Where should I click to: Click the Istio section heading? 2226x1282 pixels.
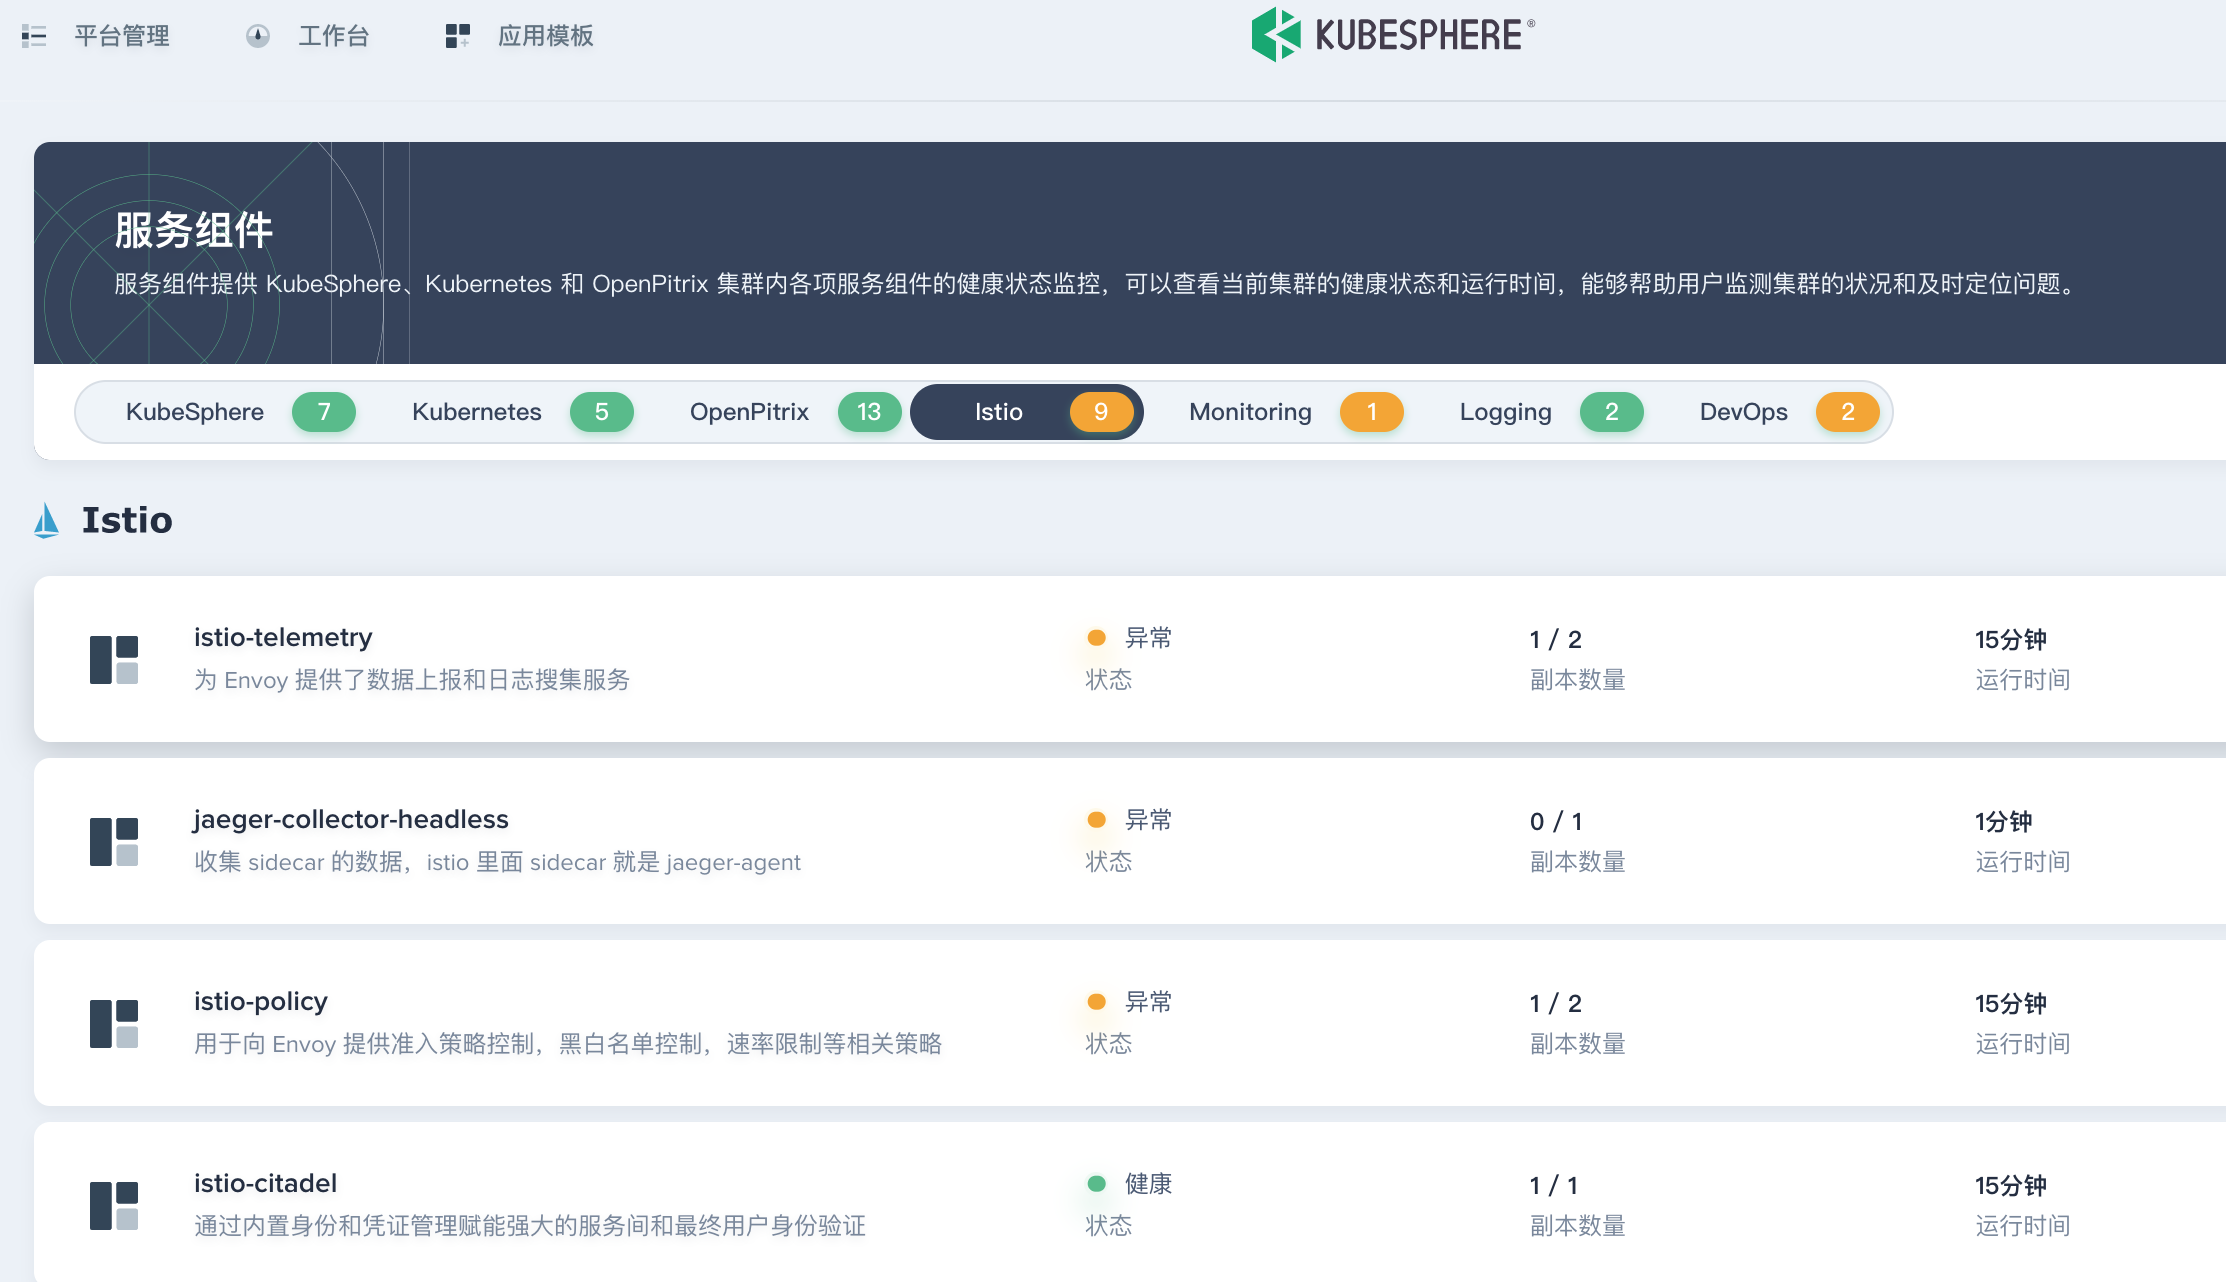coord(127,521)
